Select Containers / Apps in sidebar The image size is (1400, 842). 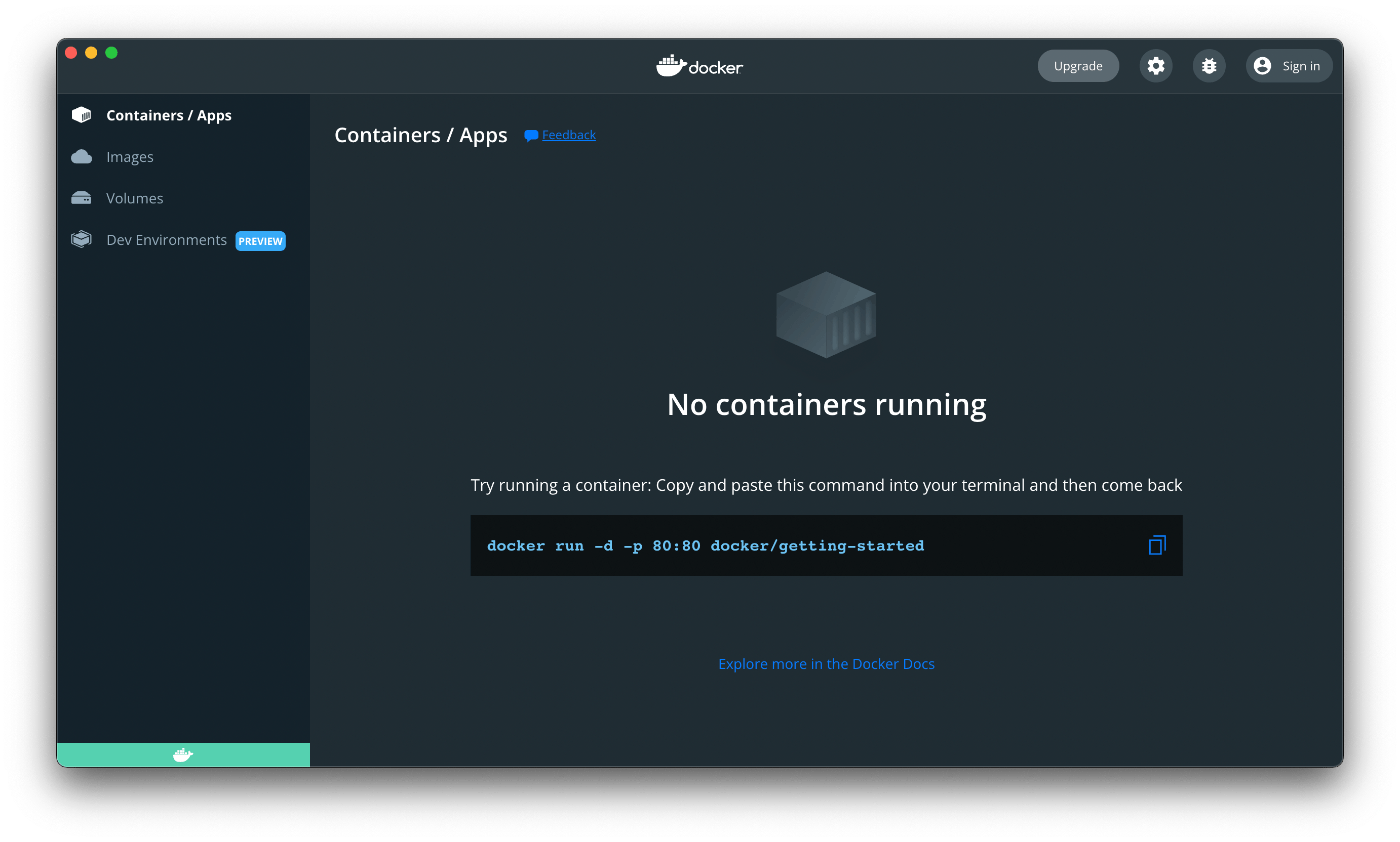click(x=183, y=115)
